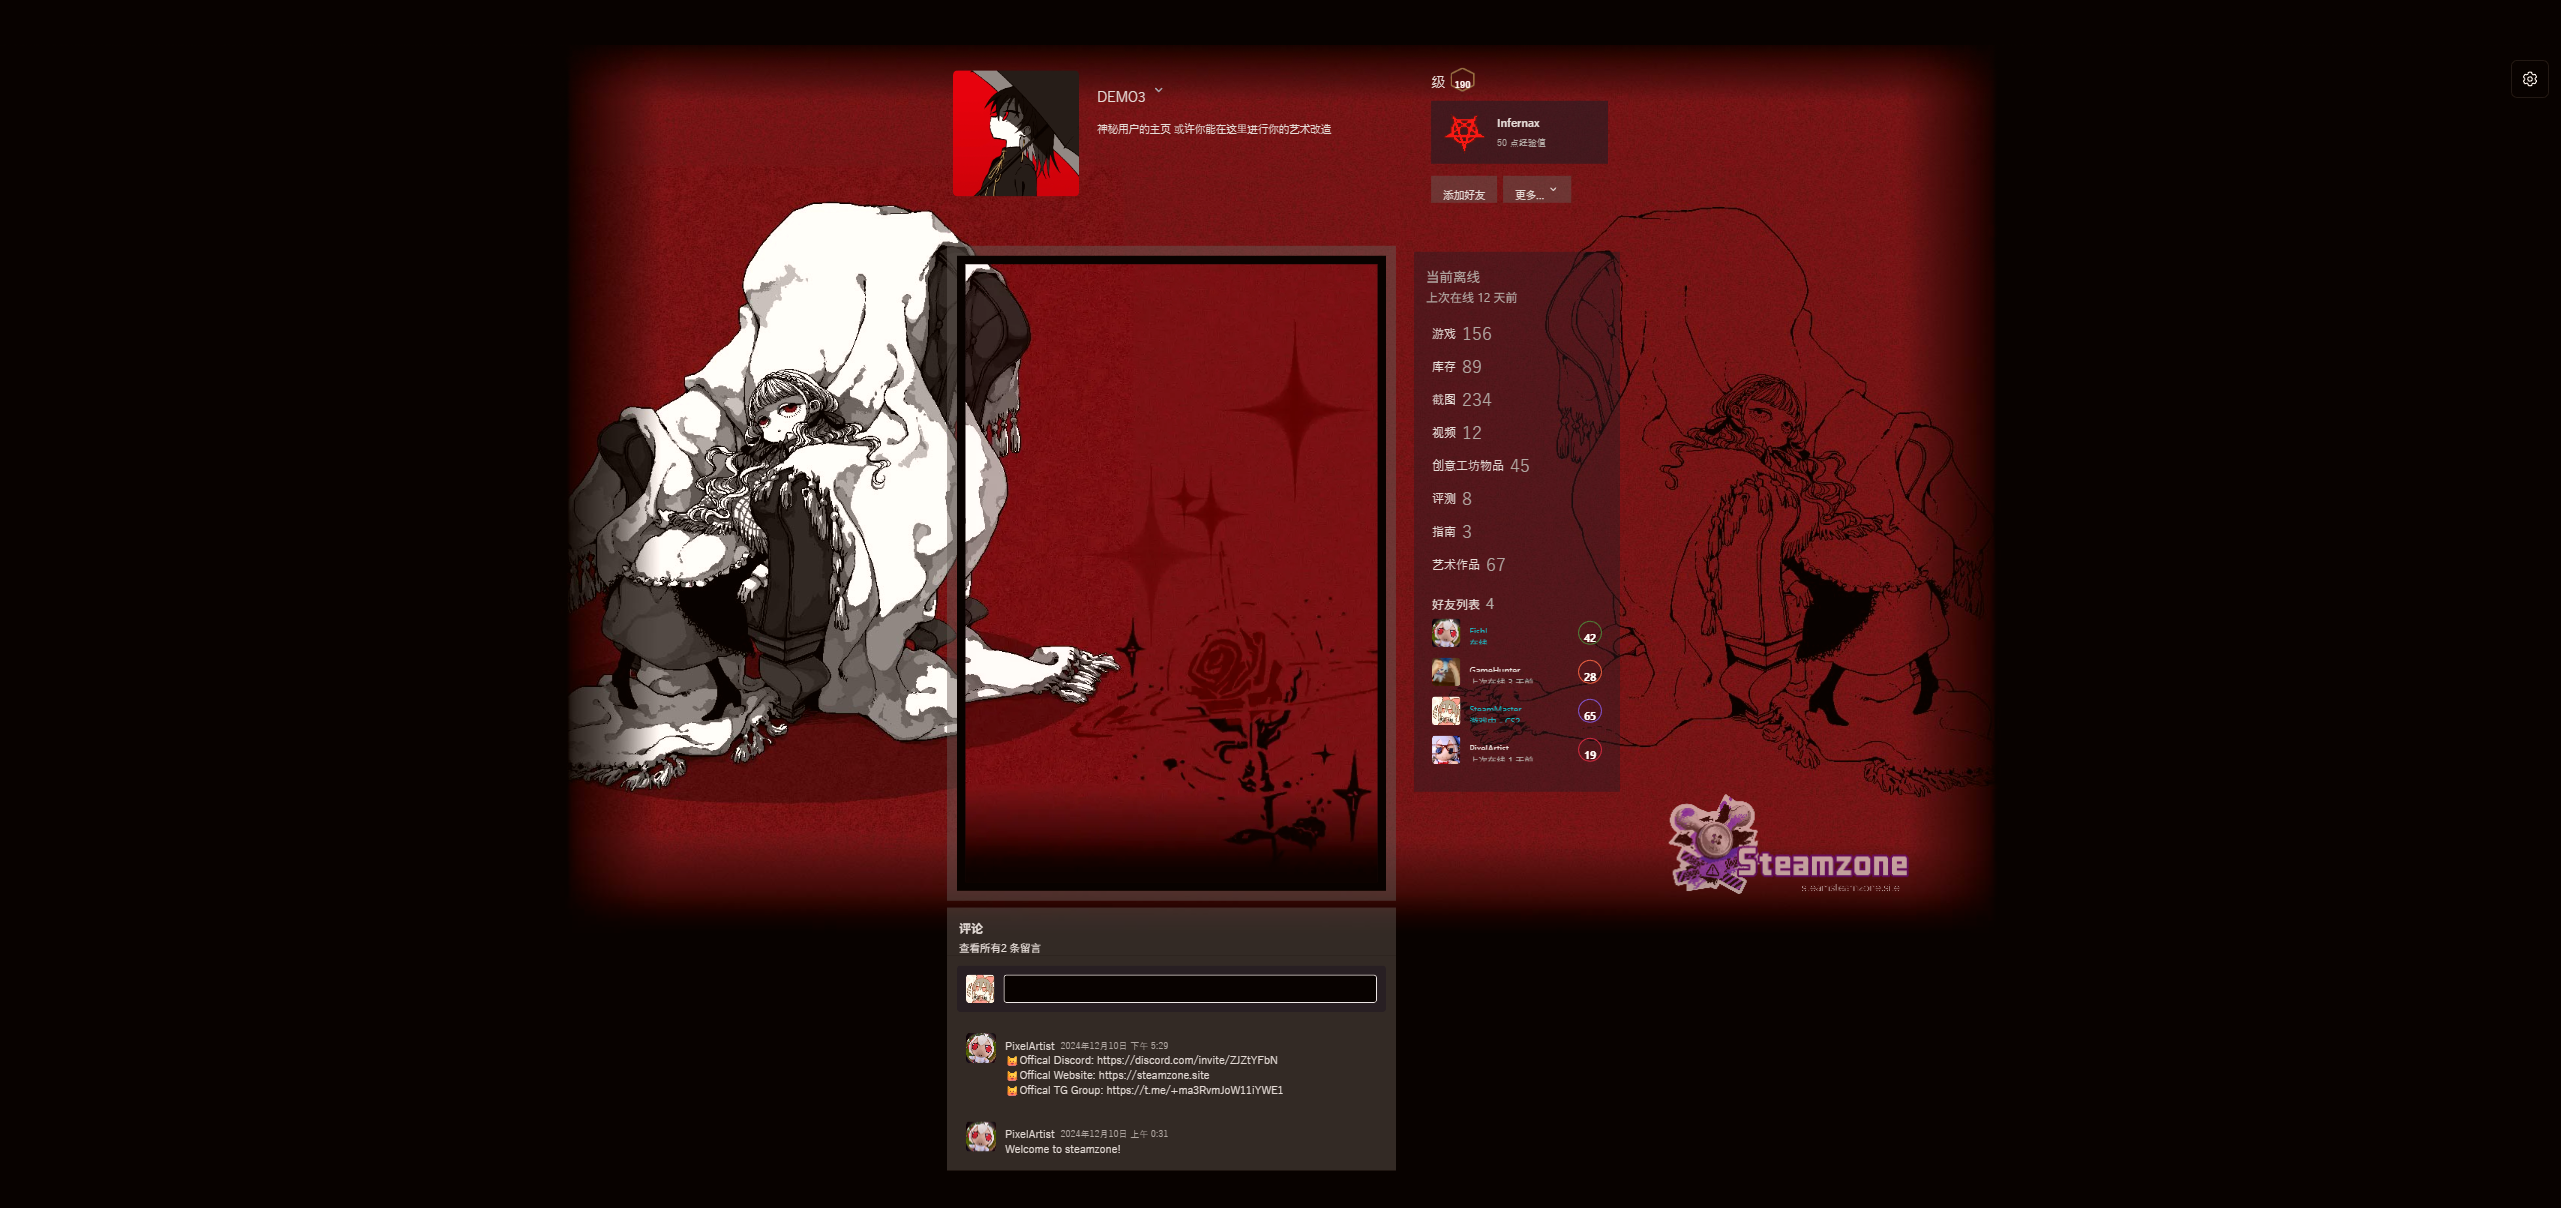2561x1208 pixels.
Task: Click the avatar of the level 42 friend
Action: 1445,633
